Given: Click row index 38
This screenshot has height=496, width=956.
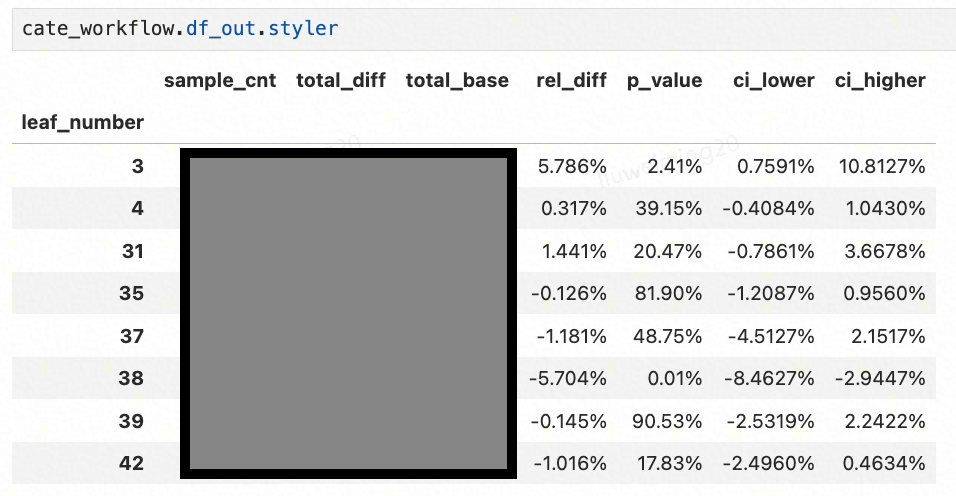Looking at the screenshot, I should (x=132, y=378).
